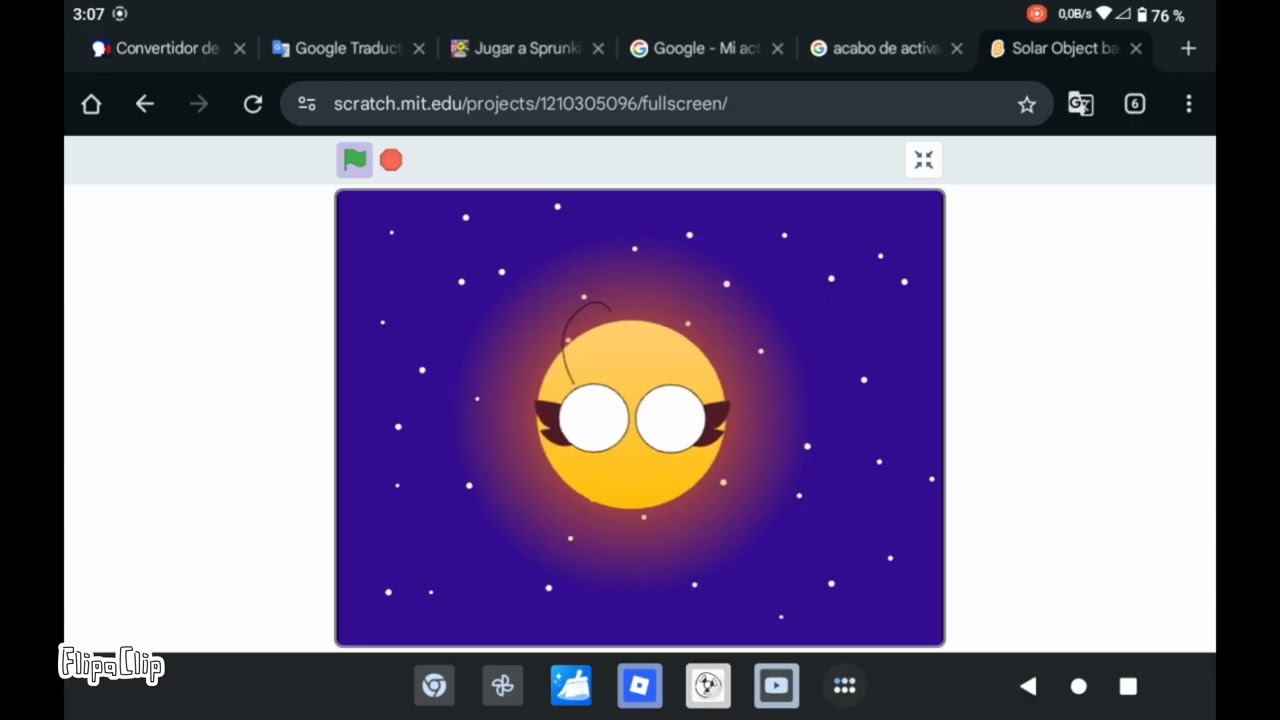
Task: Tap the screen recording indicator in status bar
Action: pos(1037,14)
